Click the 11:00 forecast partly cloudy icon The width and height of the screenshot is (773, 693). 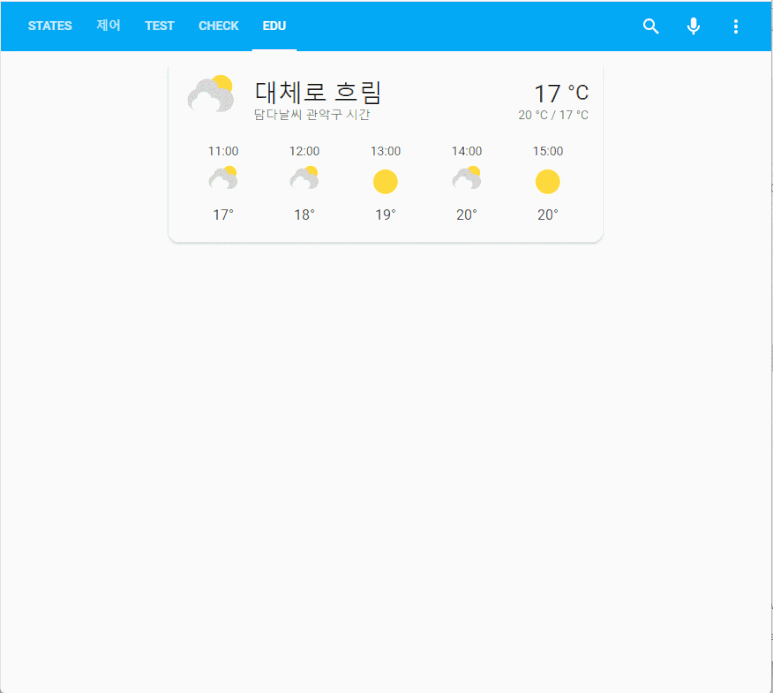(x=223, y=178)
